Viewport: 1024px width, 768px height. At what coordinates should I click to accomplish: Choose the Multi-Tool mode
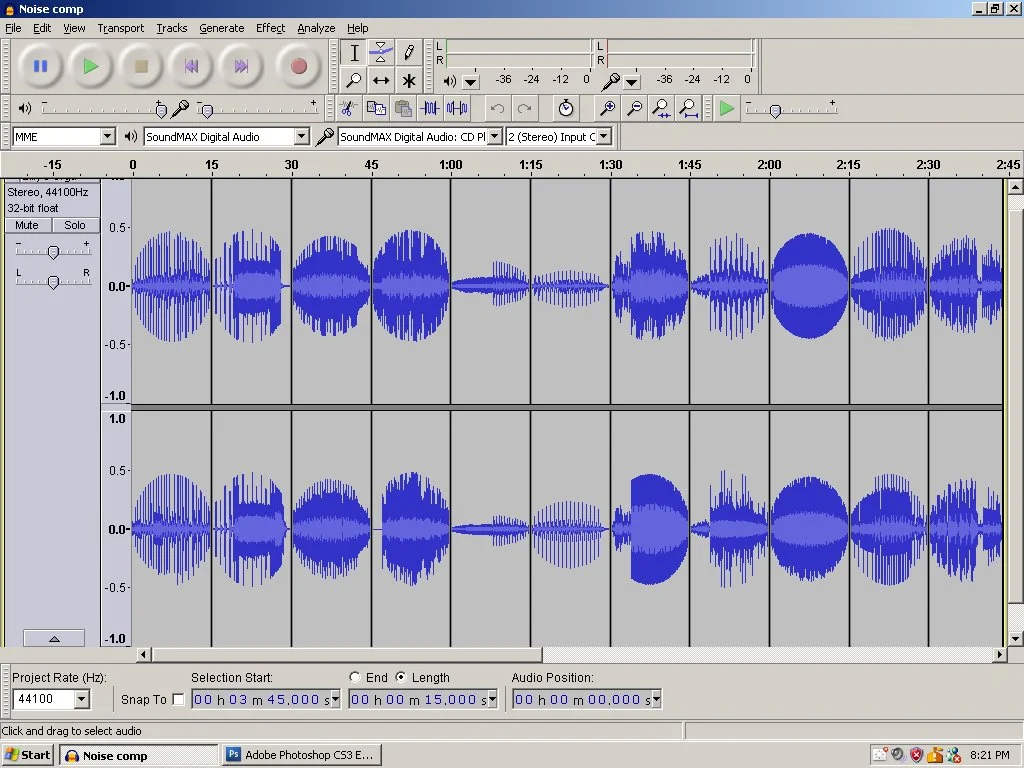(x=409, y=80)
